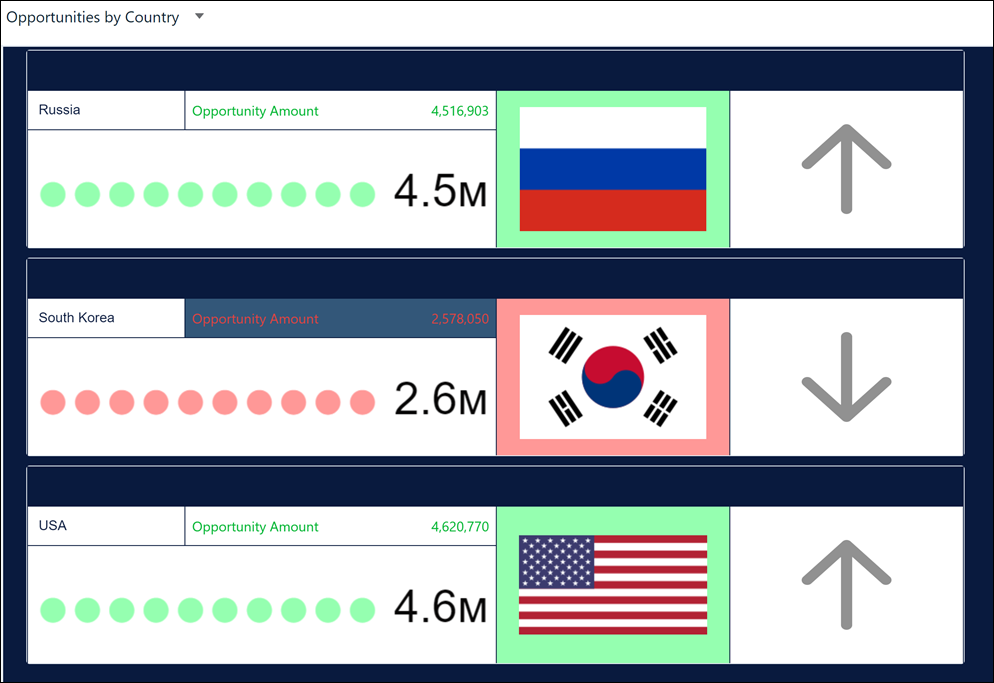Select highlighted Opportunity Amount in South Korea row
The image size is (994, 683).
(x=255, y=319)
